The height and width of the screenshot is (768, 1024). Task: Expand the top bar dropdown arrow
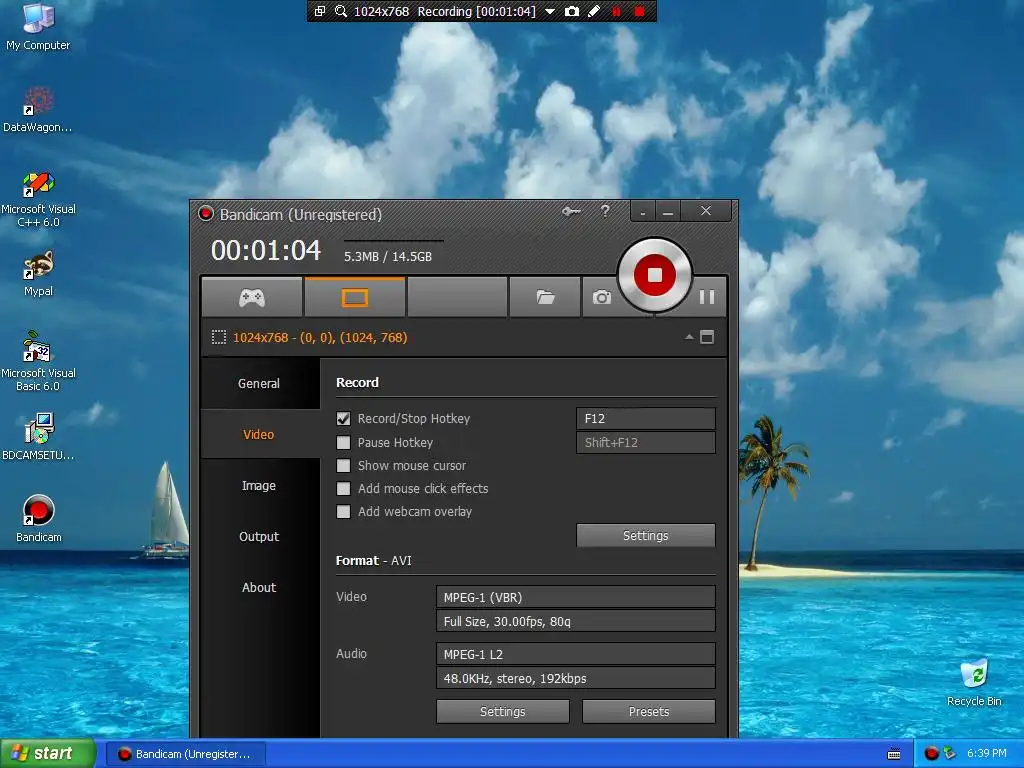(550, 12)
